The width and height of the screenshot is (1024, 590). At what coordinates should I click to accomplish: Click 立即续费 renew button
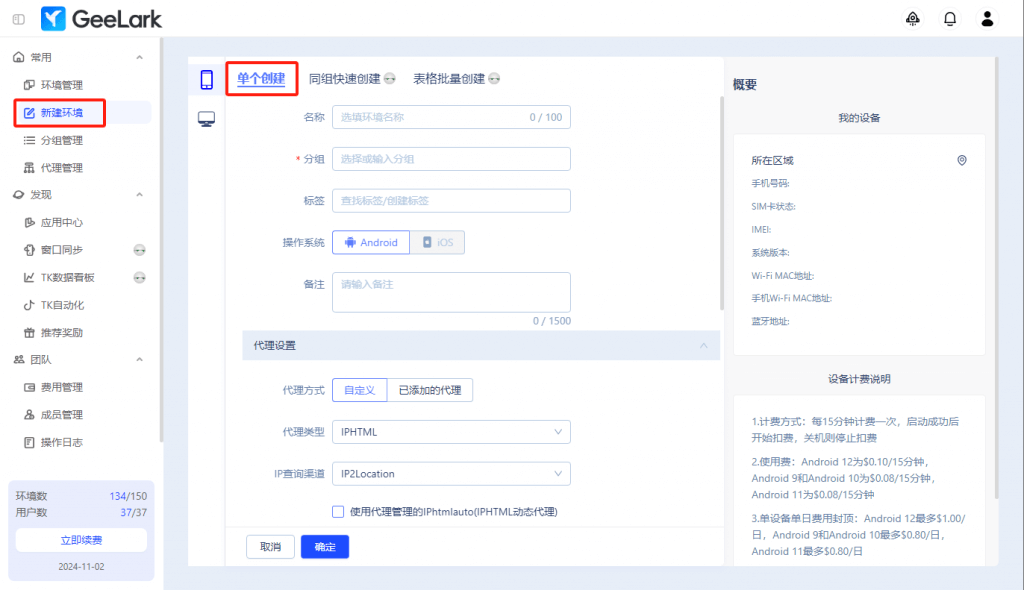coord(81,540)
